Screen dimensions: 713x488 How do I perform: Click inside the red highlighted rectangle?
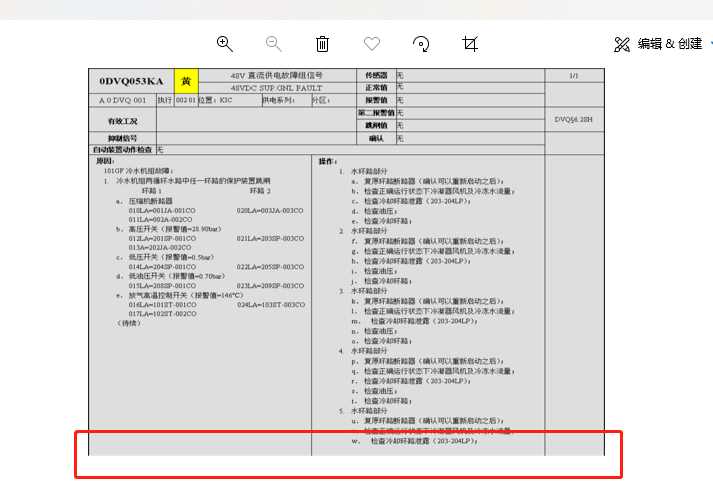coord(348,454)
